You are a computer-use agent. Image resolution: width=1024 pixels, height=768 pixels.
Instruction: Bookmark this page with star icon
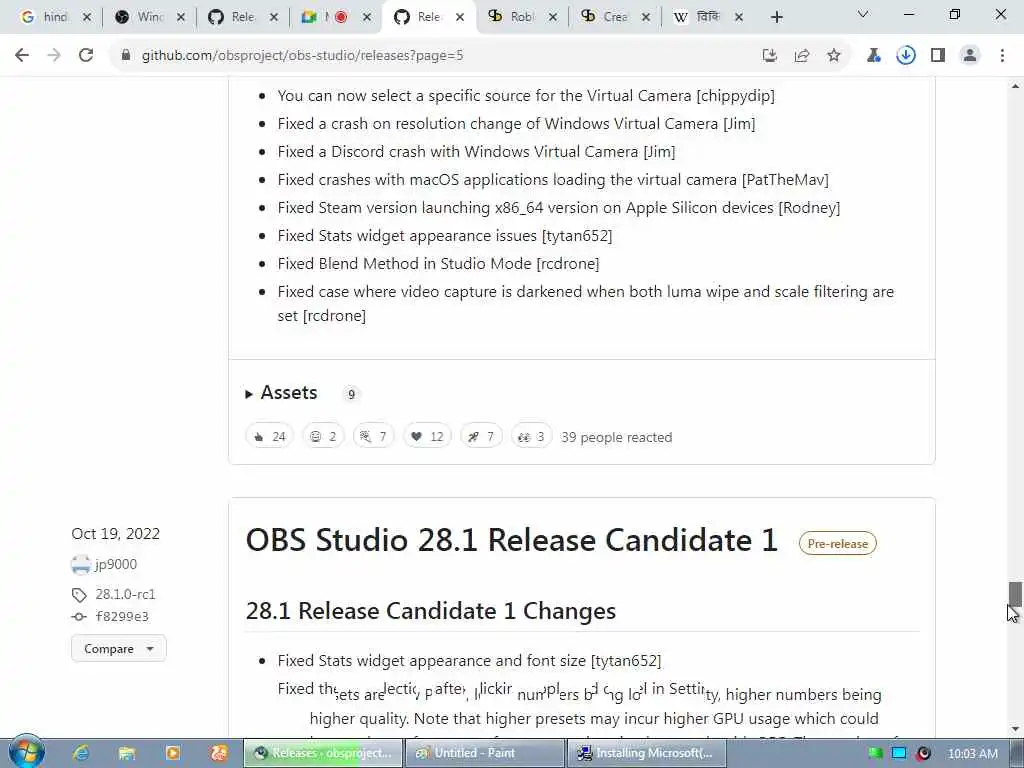click(x=834, y=56)
